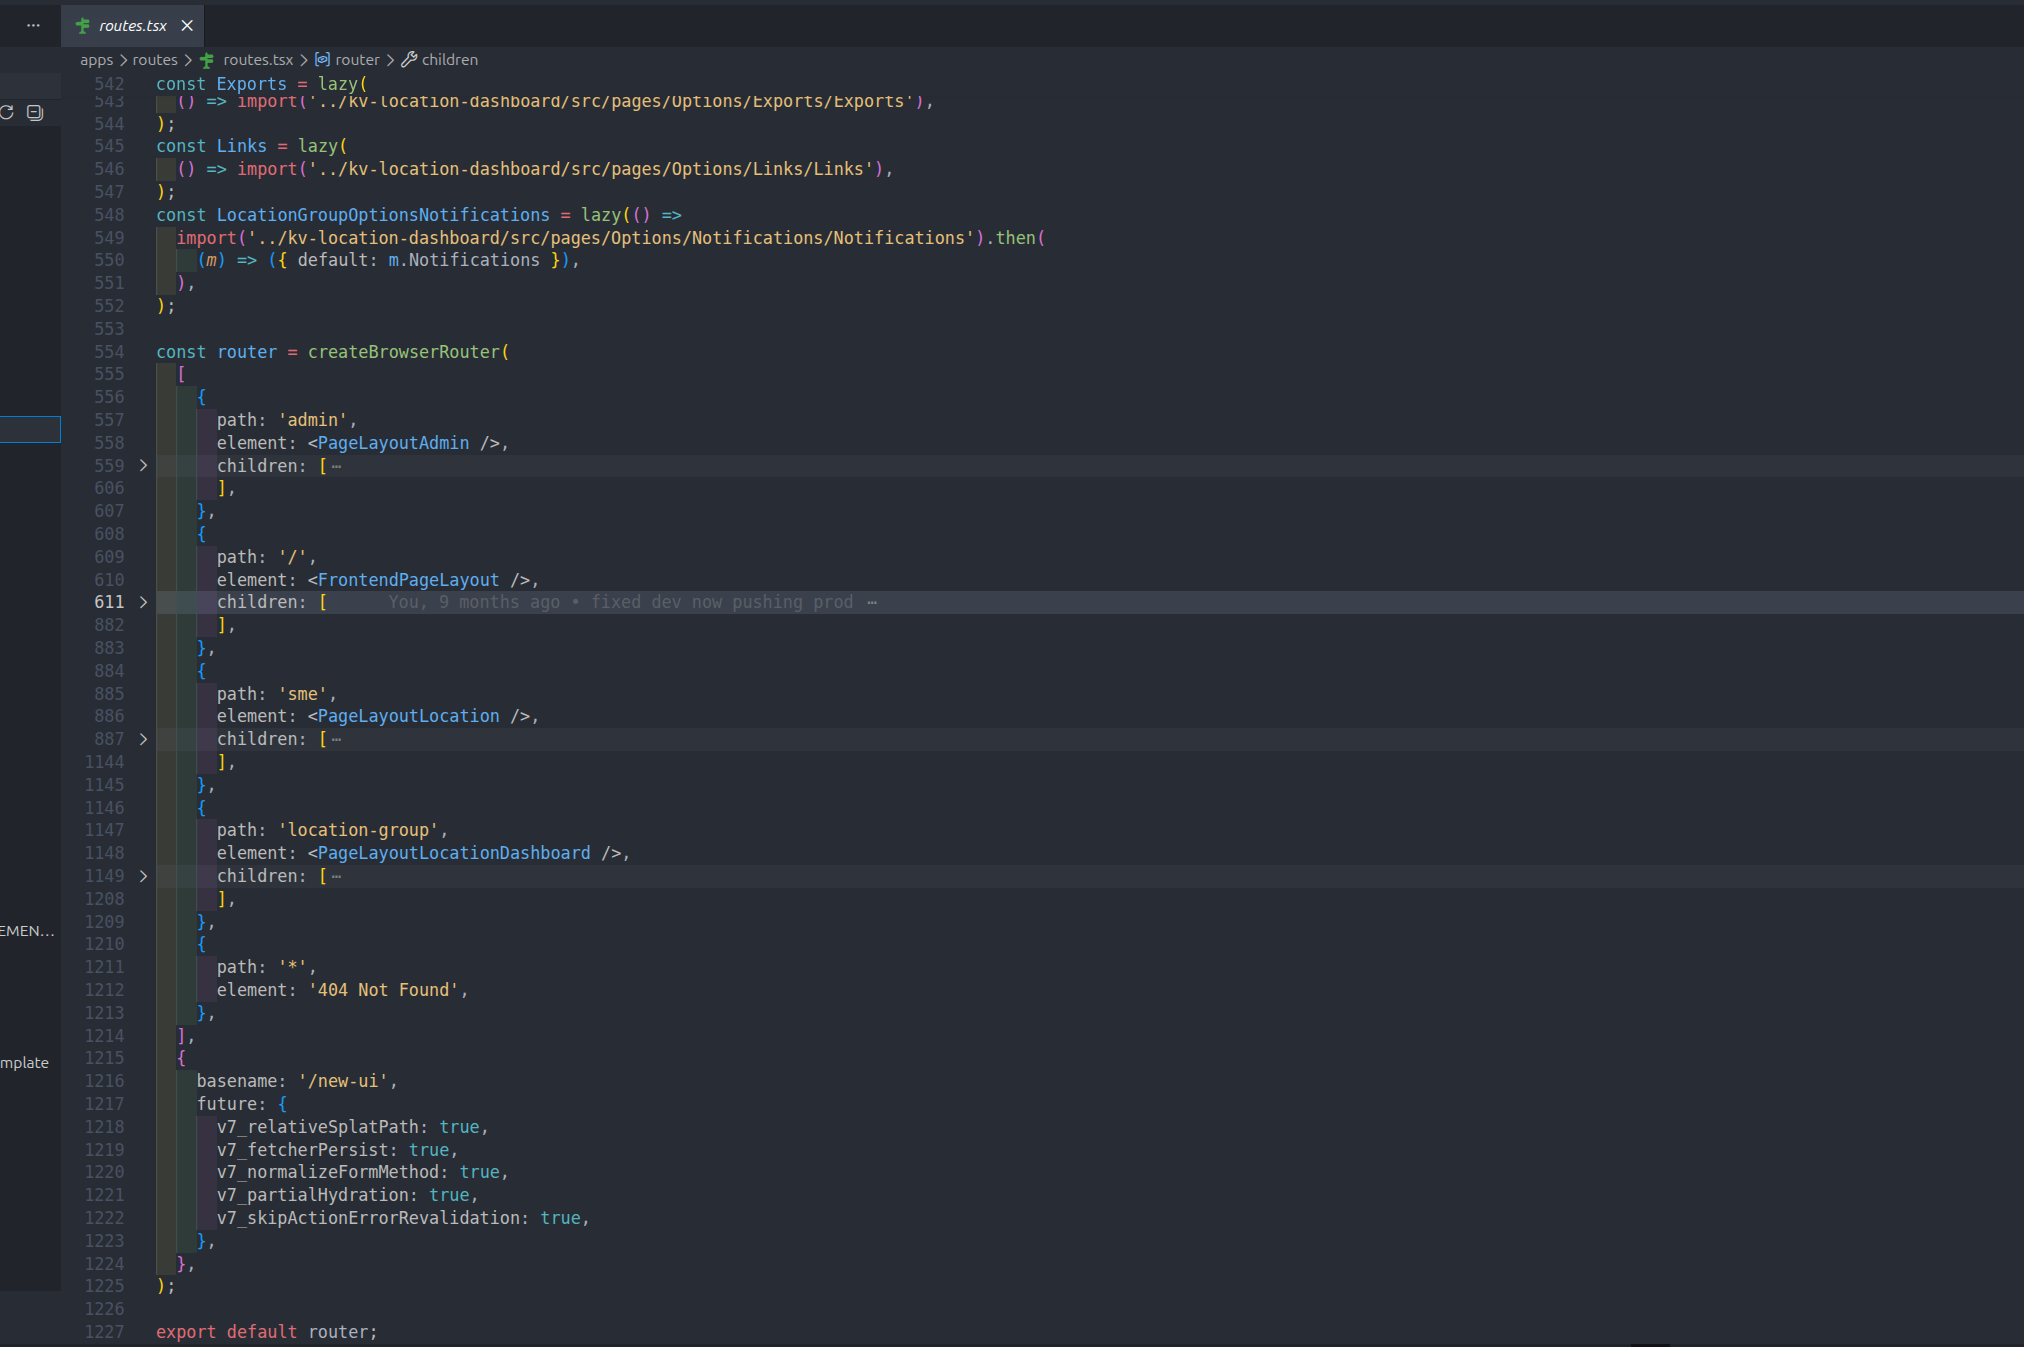2024x1347 pixels.
Task: Select the routes.tsx editor tab
Action: (132, 26)
